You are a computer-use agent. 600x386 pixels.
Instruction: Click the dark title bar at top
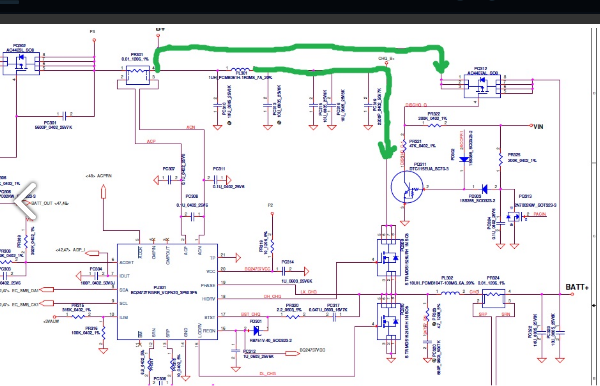point(300,7)
